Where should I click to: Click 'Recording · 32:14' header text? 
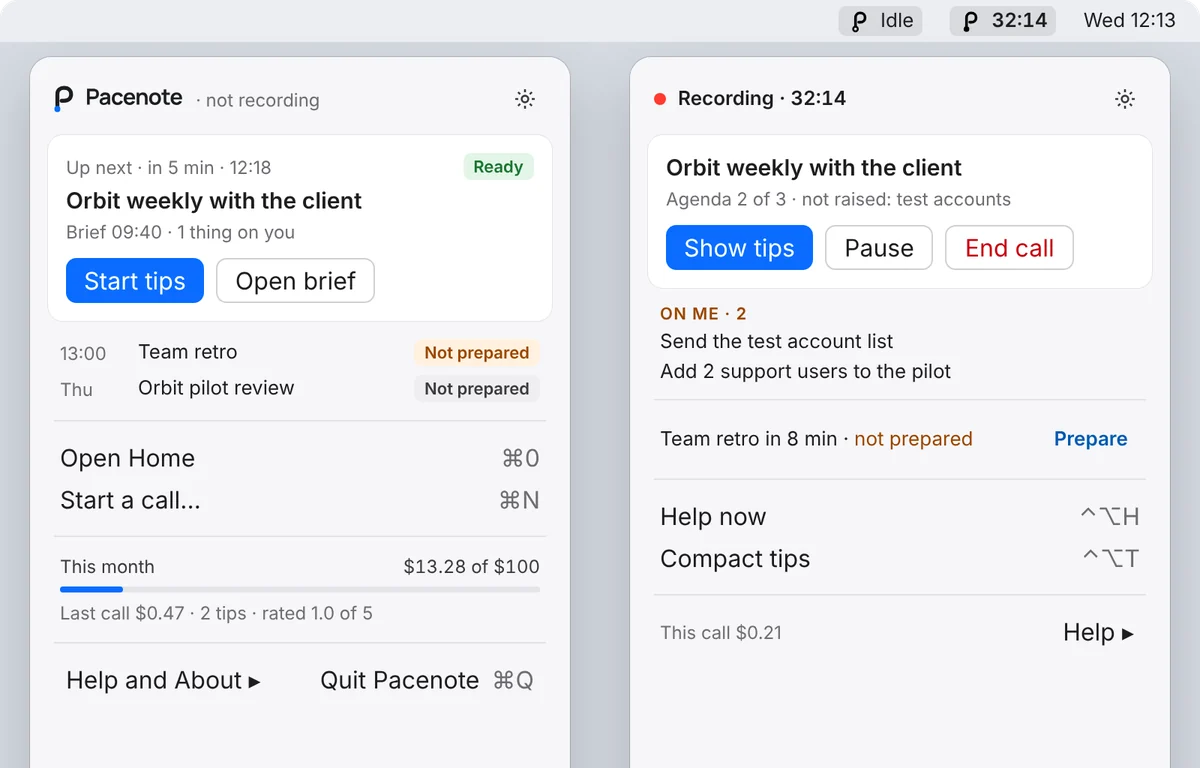[762, 99]
